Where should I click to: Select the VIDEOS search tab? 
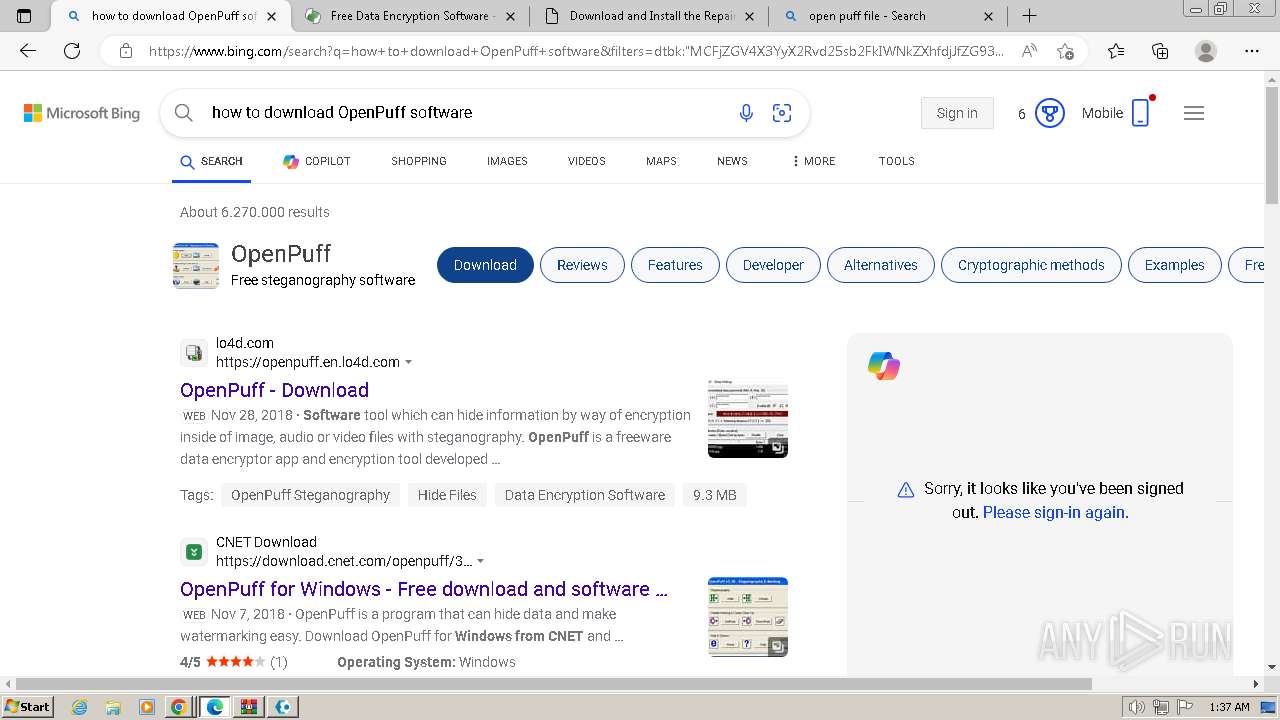pyautogui.click(x=587, y=161)
